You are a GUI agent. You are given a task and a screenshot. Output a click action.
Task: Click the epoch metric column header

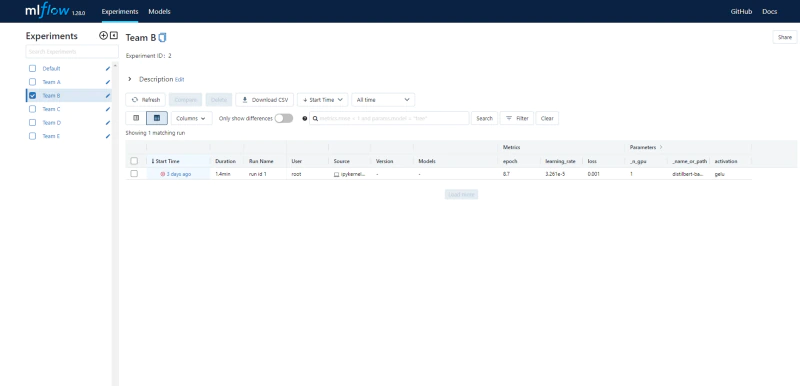(x=510, y=161)
